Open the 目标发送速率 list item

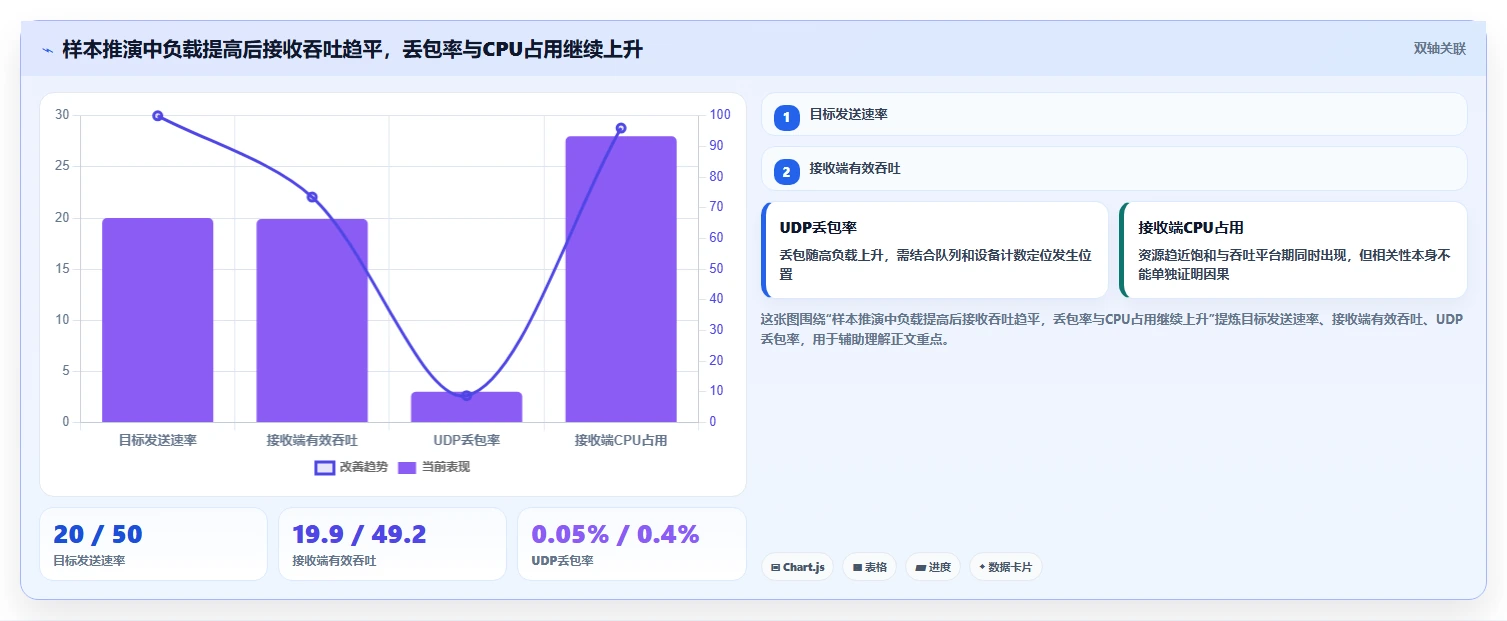tap(1114, 114)
